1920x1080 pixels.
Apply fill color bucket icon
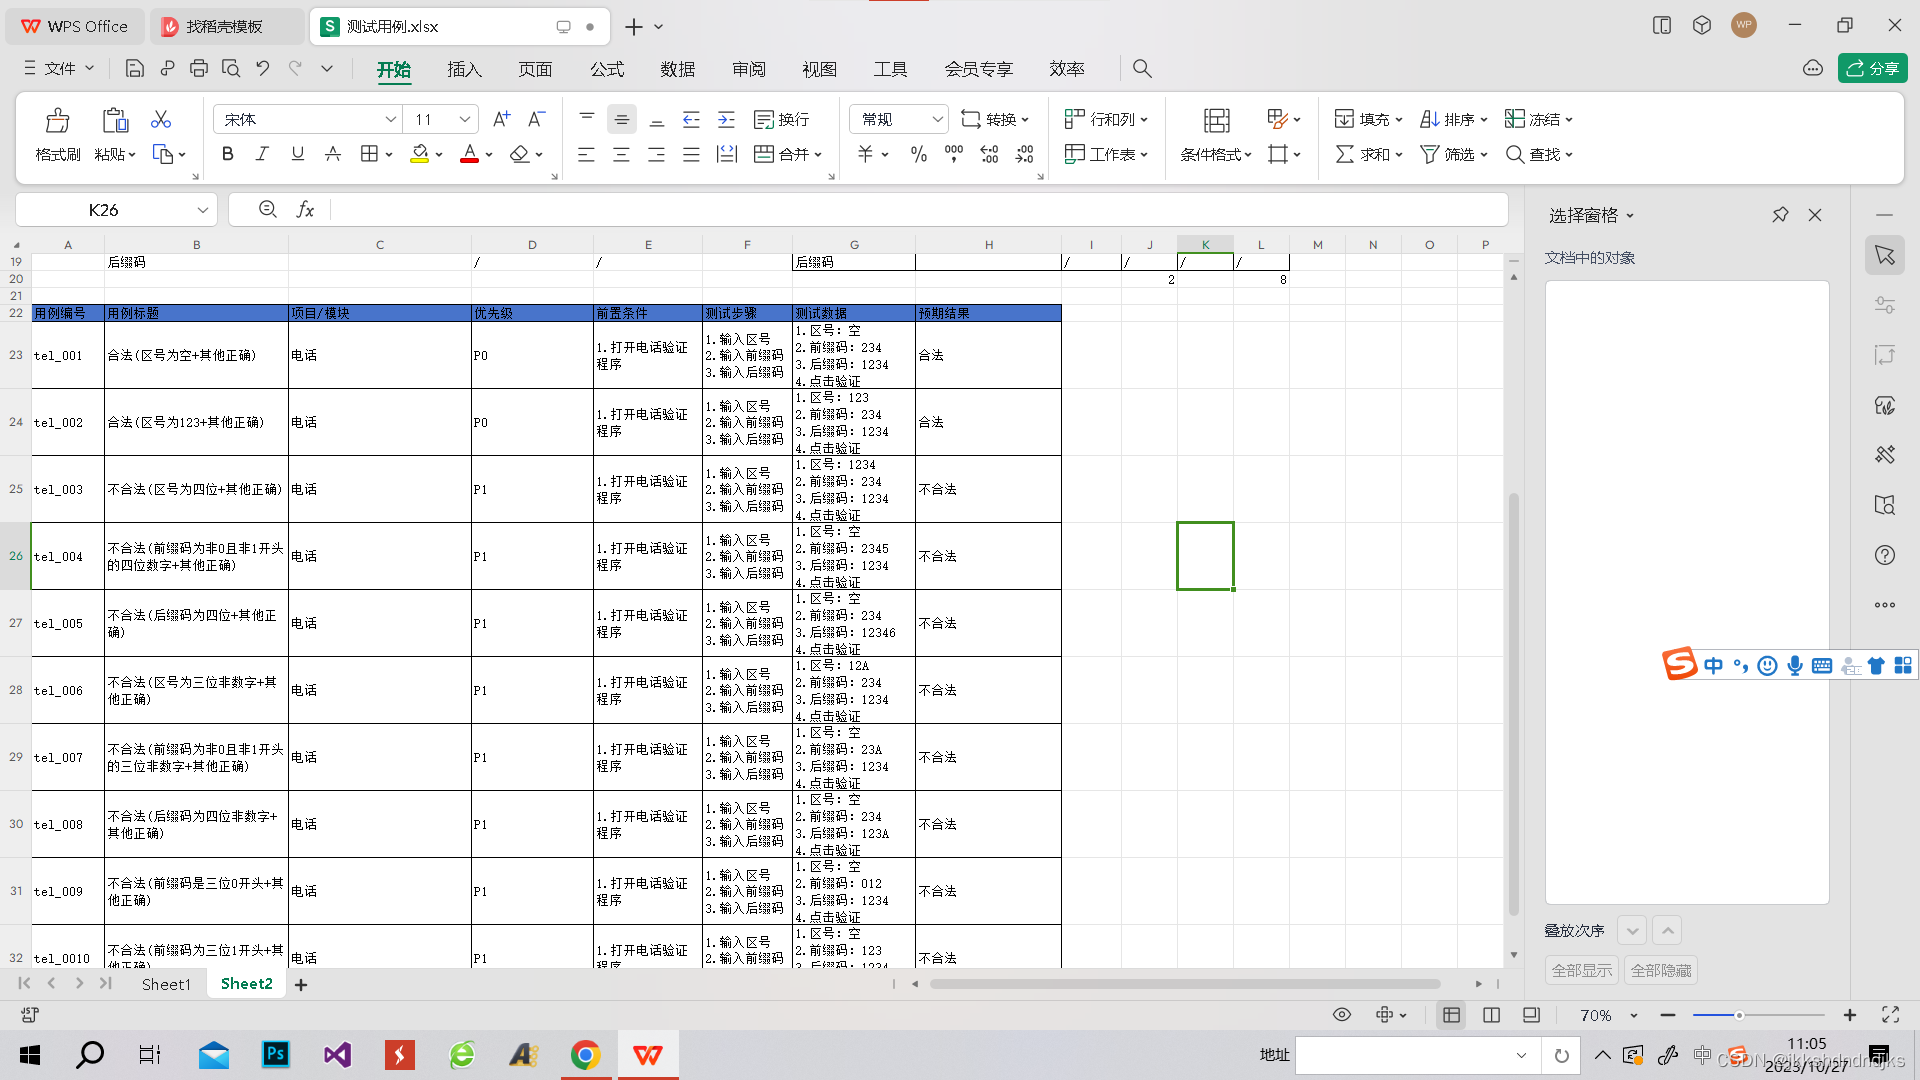420,154
